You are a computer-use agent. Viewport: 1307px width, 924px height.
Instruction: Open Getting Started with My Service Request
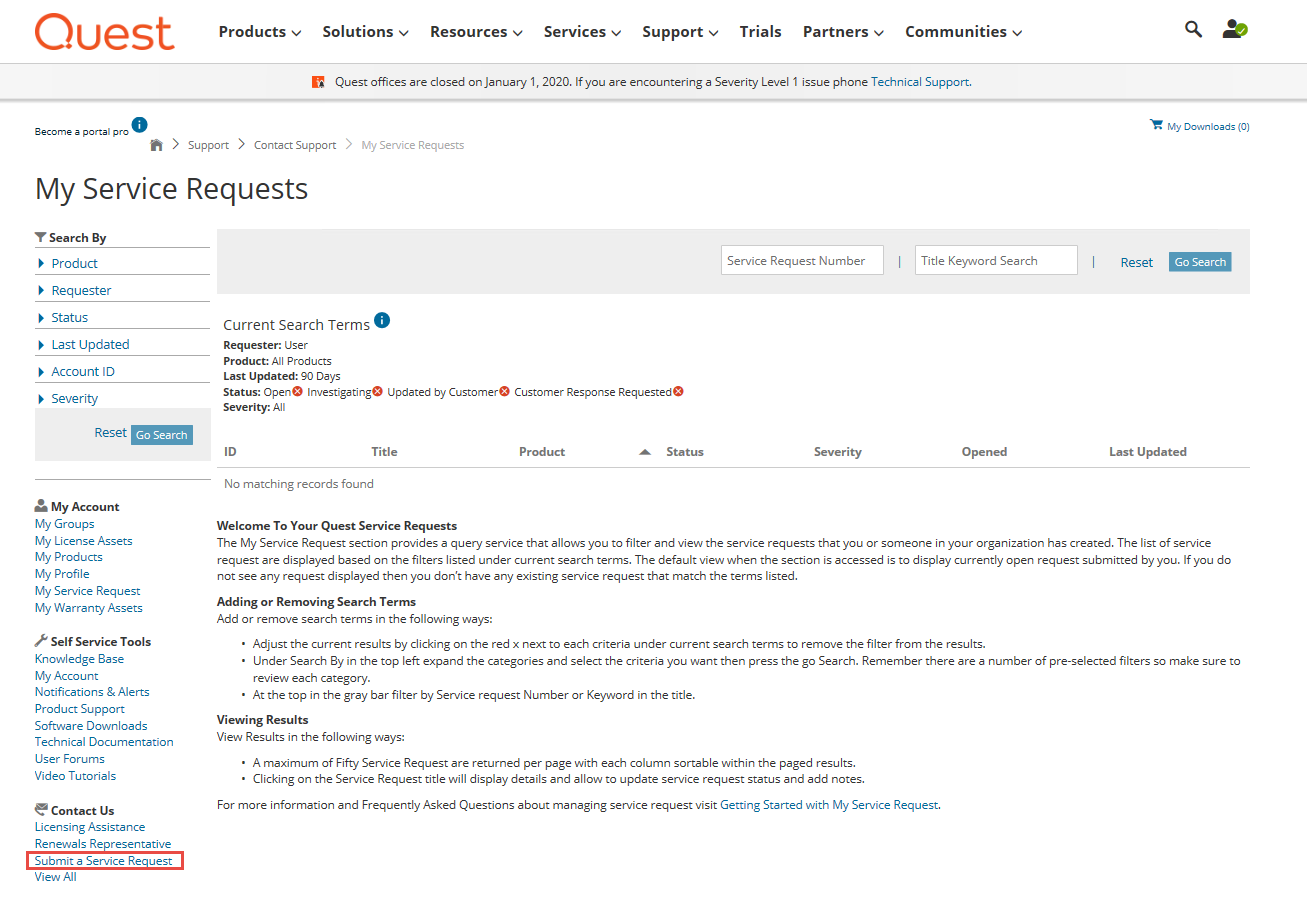coord(829,804)
